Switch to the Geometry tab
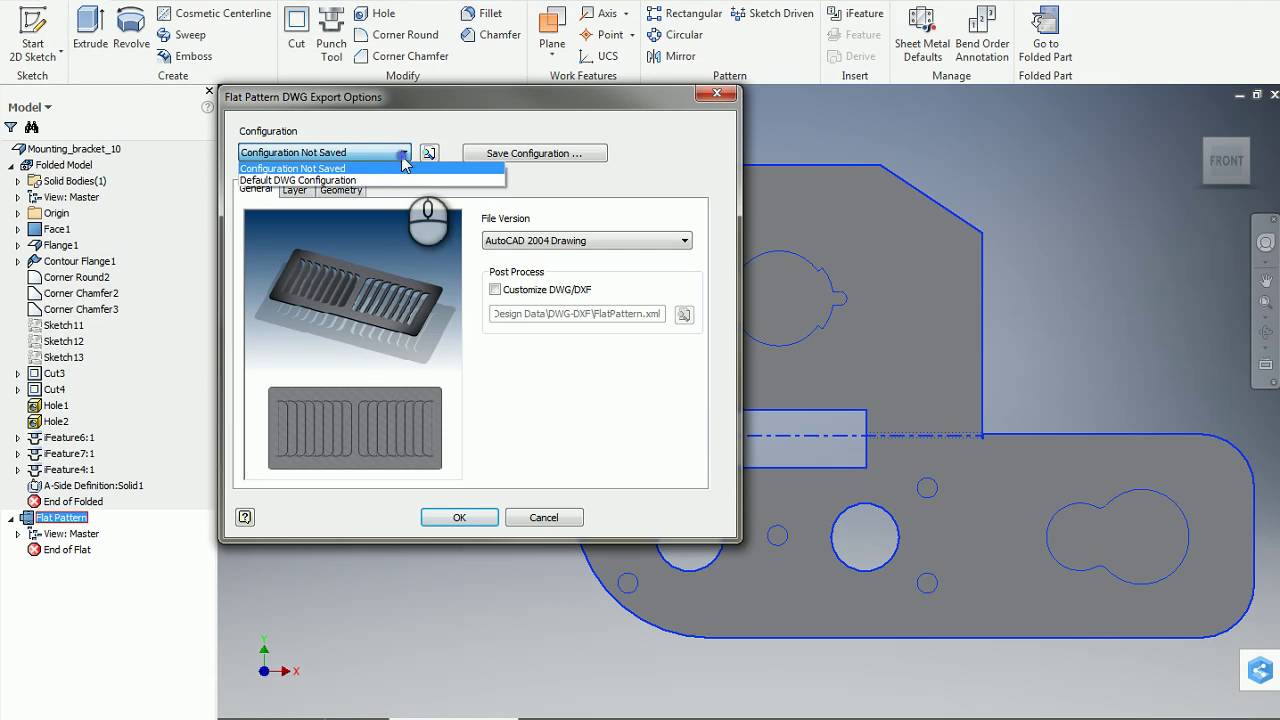Screen dimensions: 1280x720 click(341, 190)
